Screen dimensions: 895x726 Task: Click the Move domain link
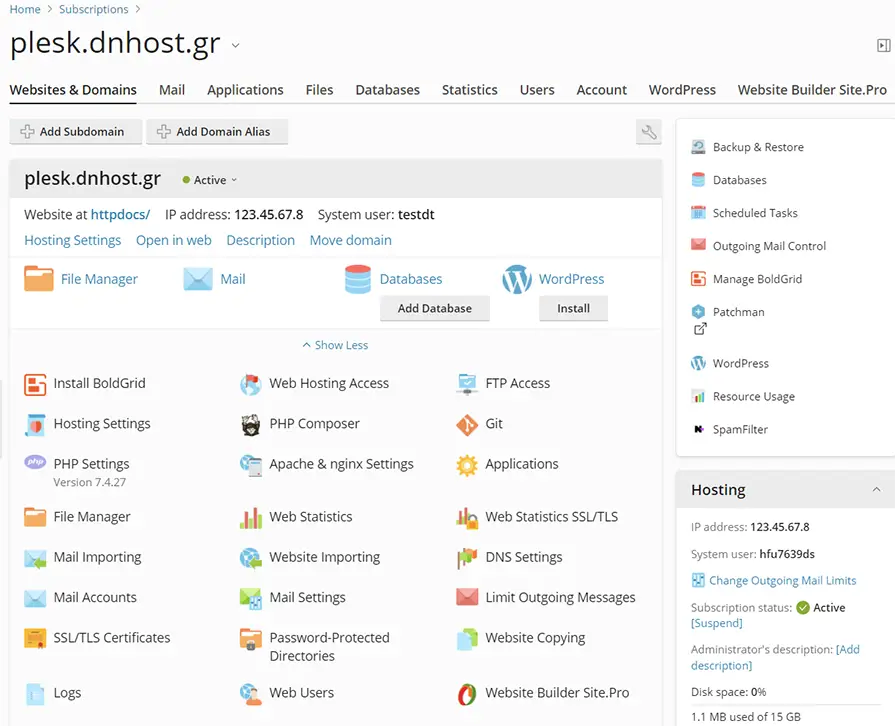[350, 240]
